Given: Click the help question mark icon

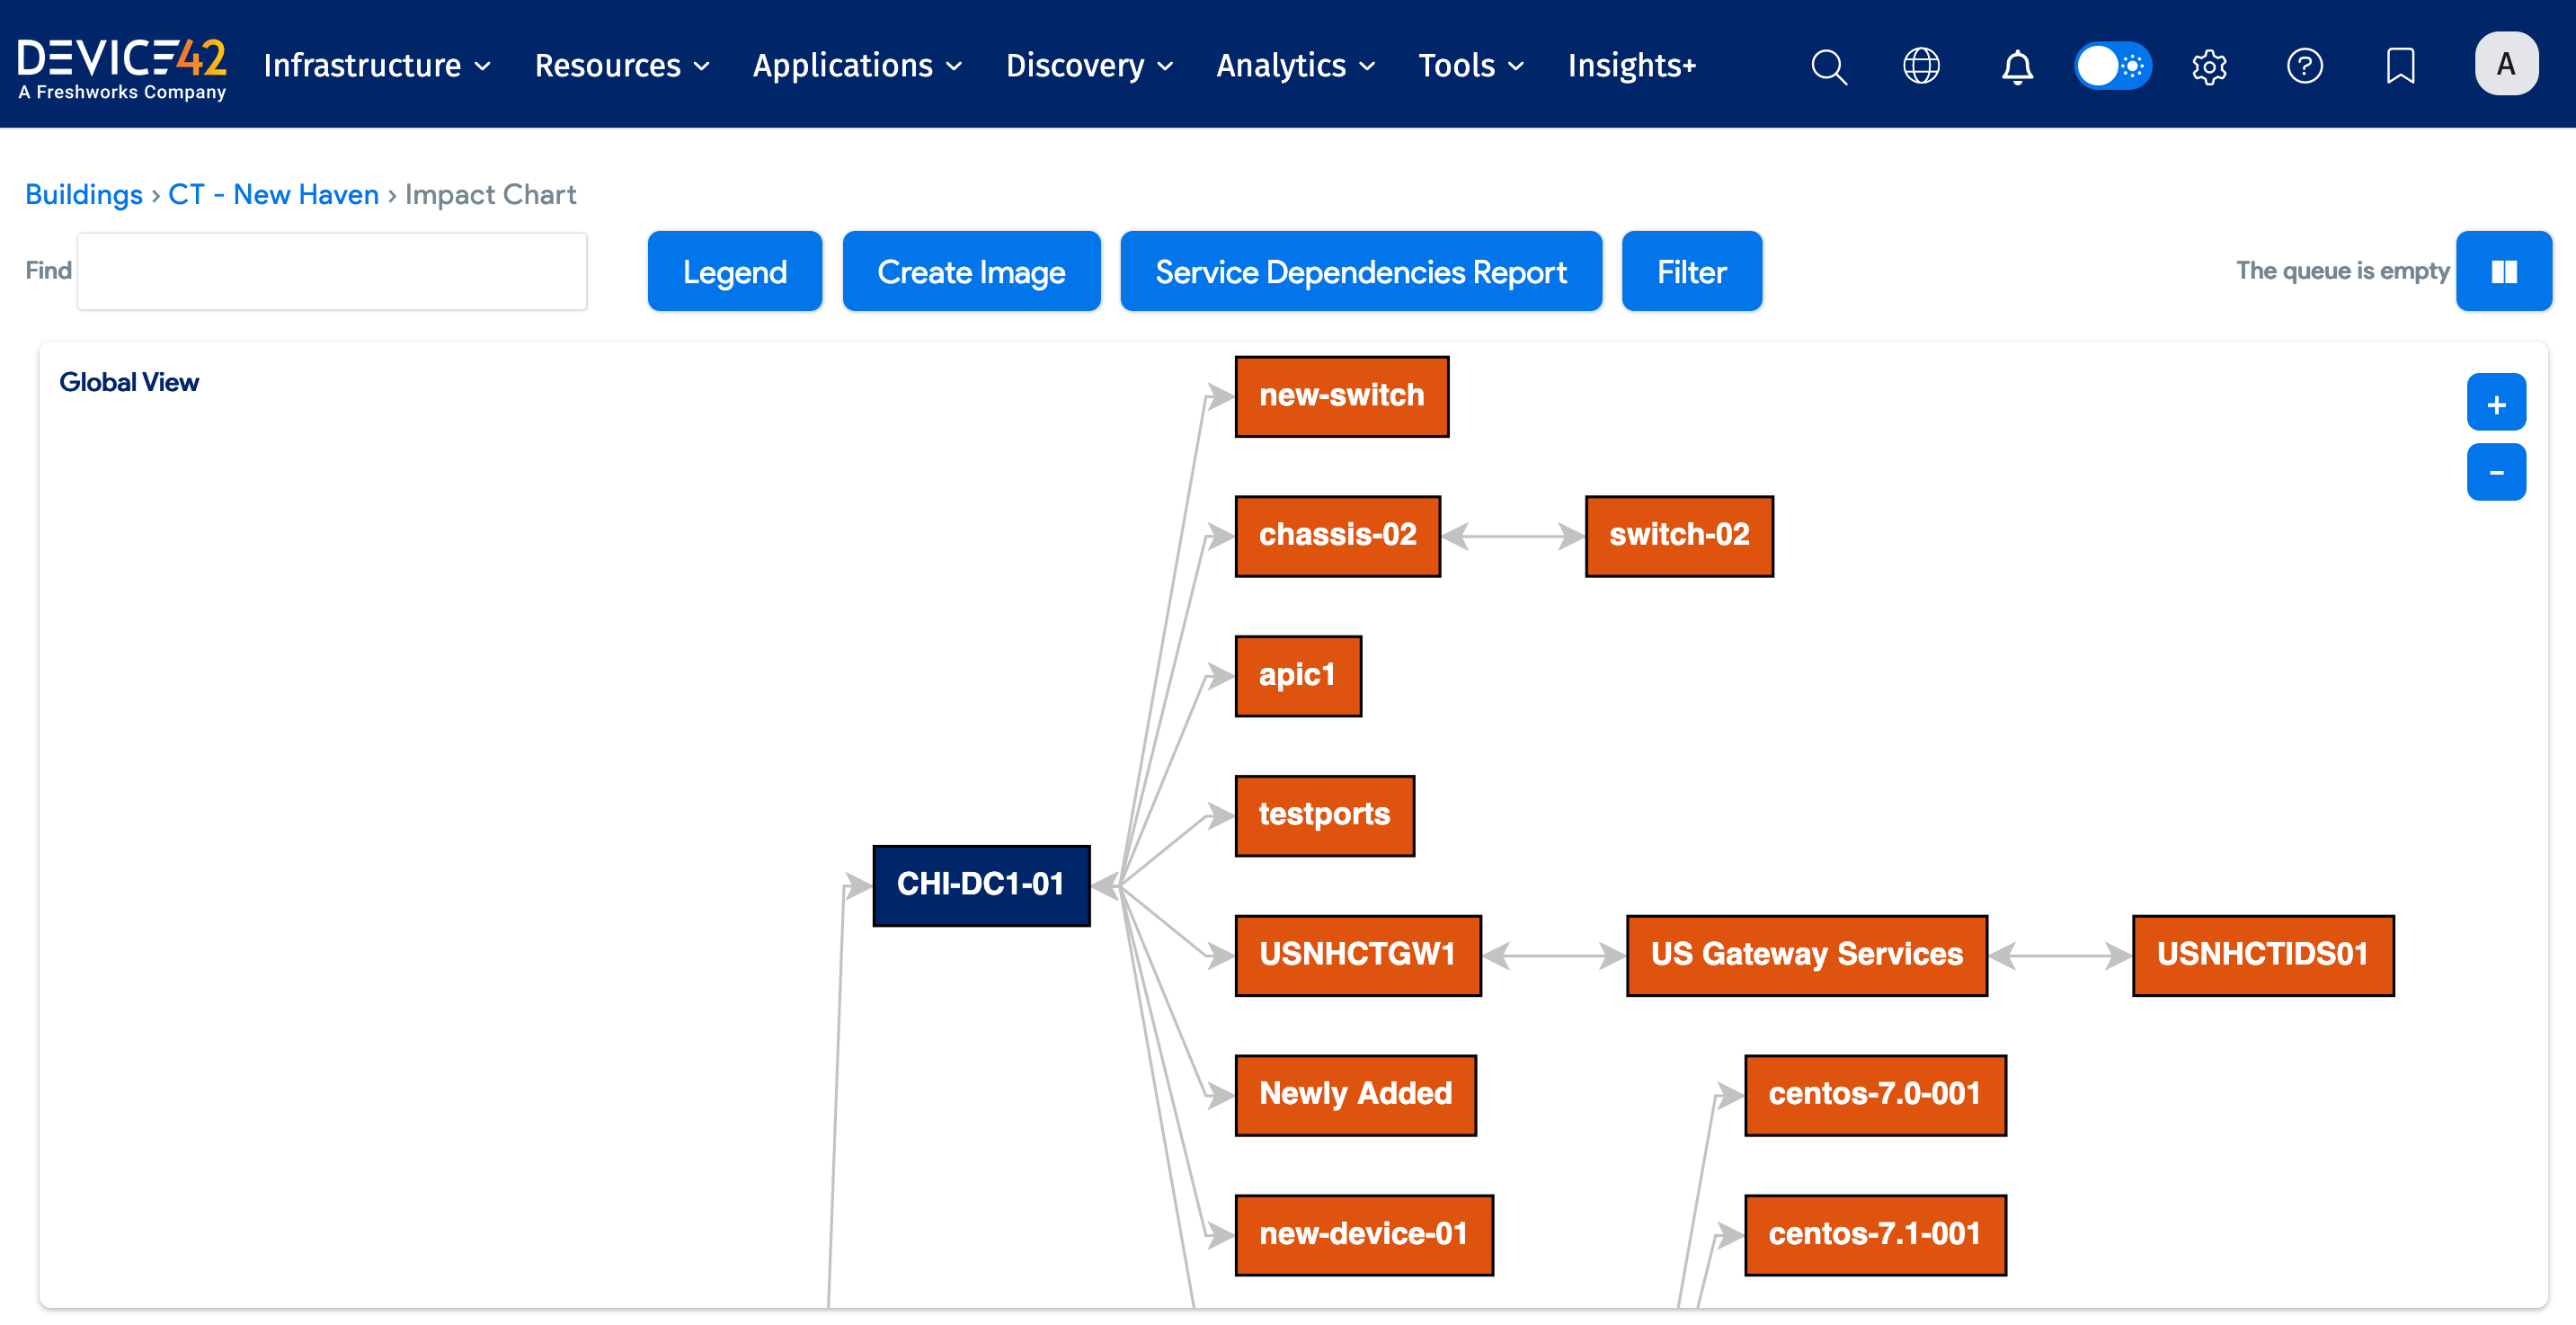Looking at the screenshot, I should coord(2304,66).
